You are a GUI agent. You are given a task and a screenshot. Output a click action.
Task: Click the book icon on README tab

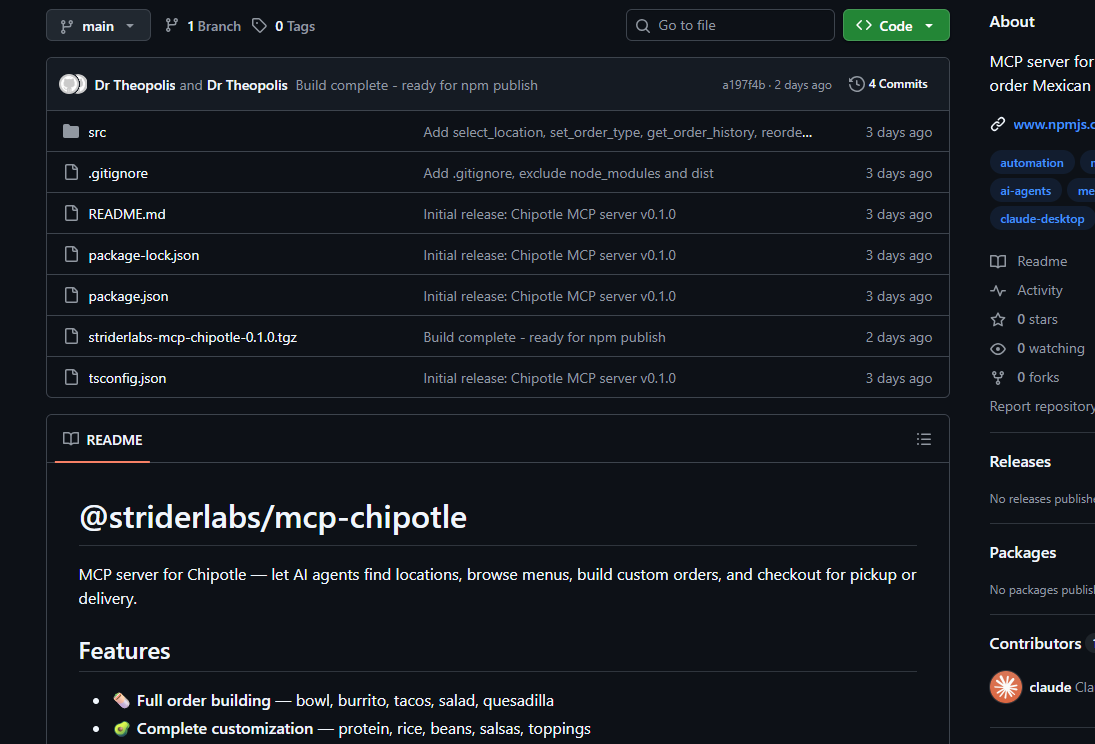pos(71,439)
